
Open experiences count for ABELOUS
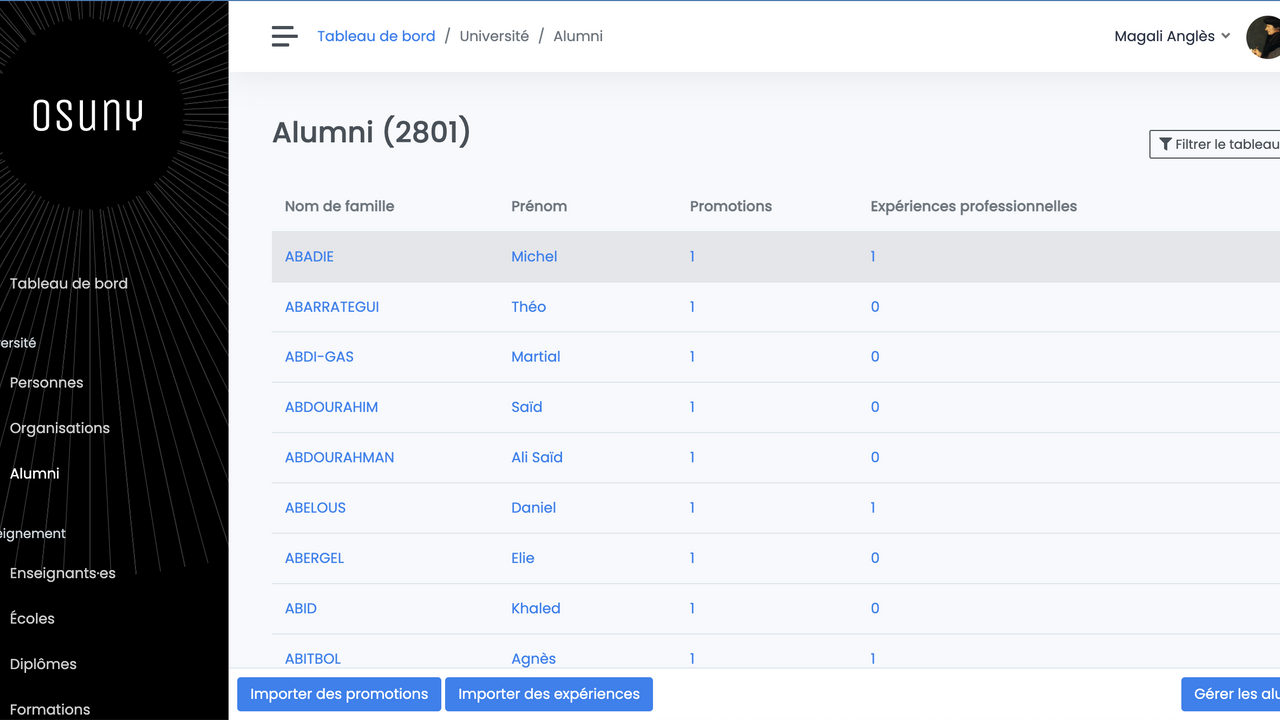click(872, 508)
